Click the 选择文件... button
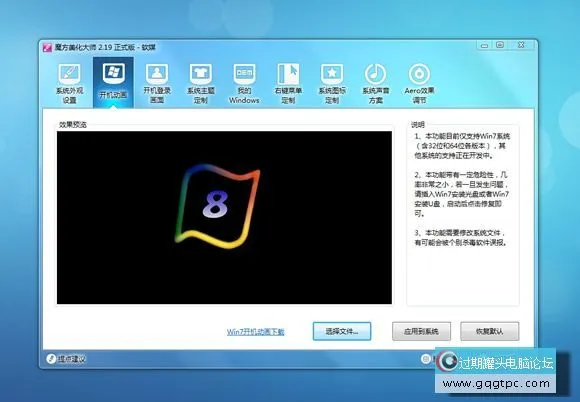 click(x=342, y=331)
